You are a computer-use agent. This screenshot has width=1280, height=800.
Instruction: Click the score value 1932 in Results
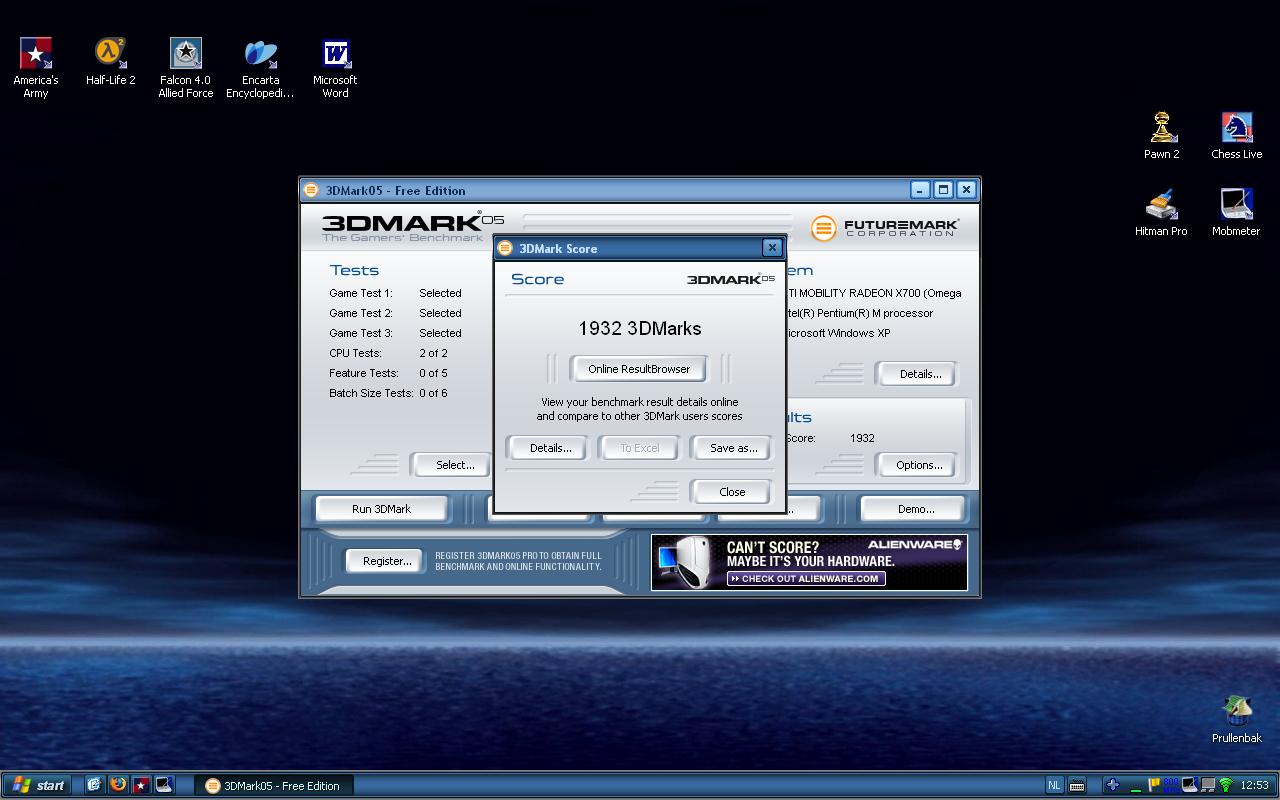click(862, 438)
